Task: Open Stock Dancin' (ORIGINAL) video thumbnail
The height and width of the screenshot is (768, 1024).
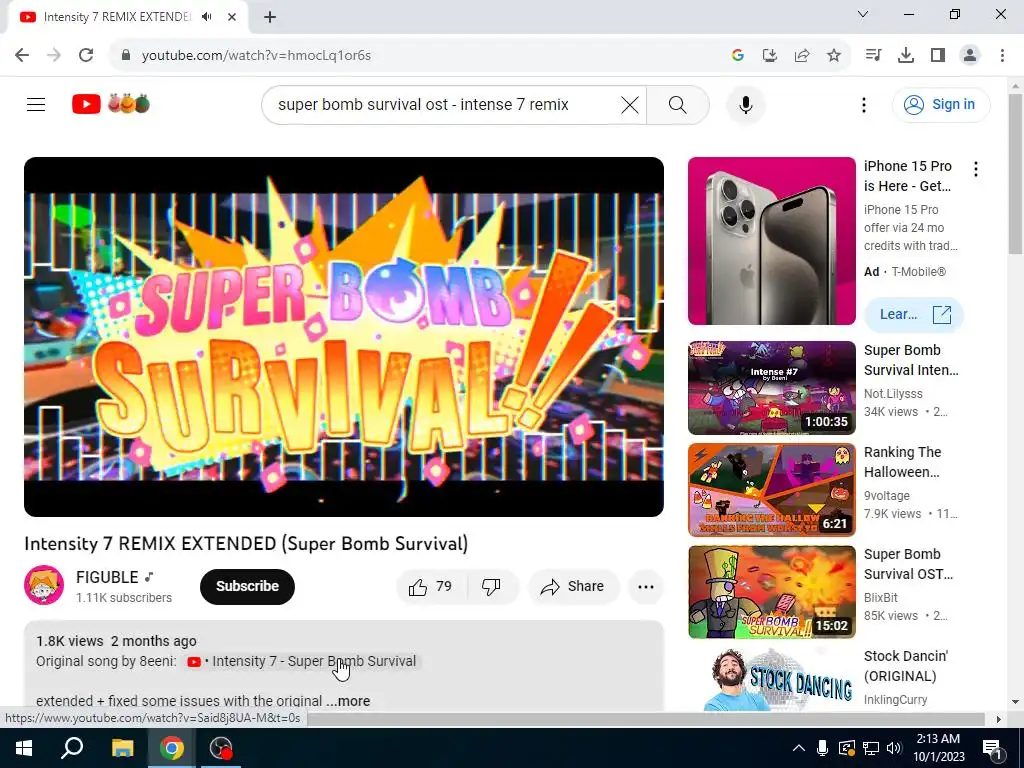Action: (771, 679)
